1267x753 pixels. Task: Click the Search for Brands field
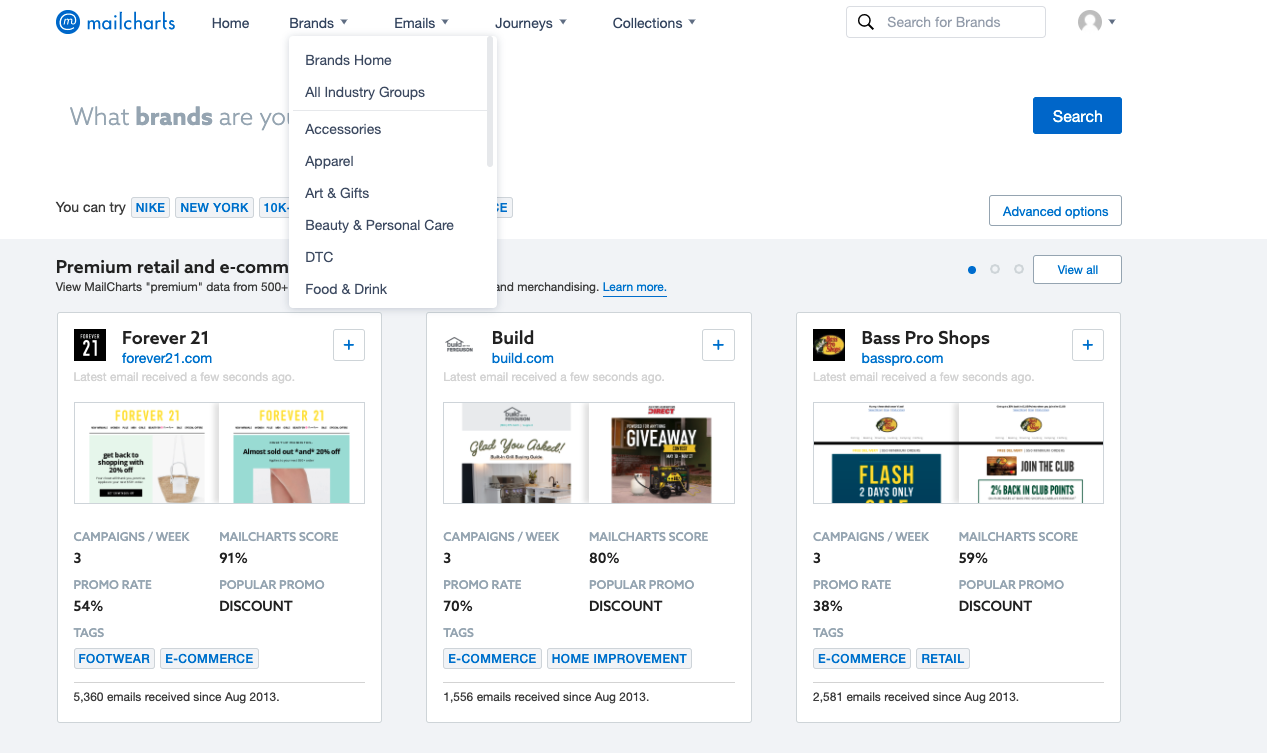tap(945, 22)
